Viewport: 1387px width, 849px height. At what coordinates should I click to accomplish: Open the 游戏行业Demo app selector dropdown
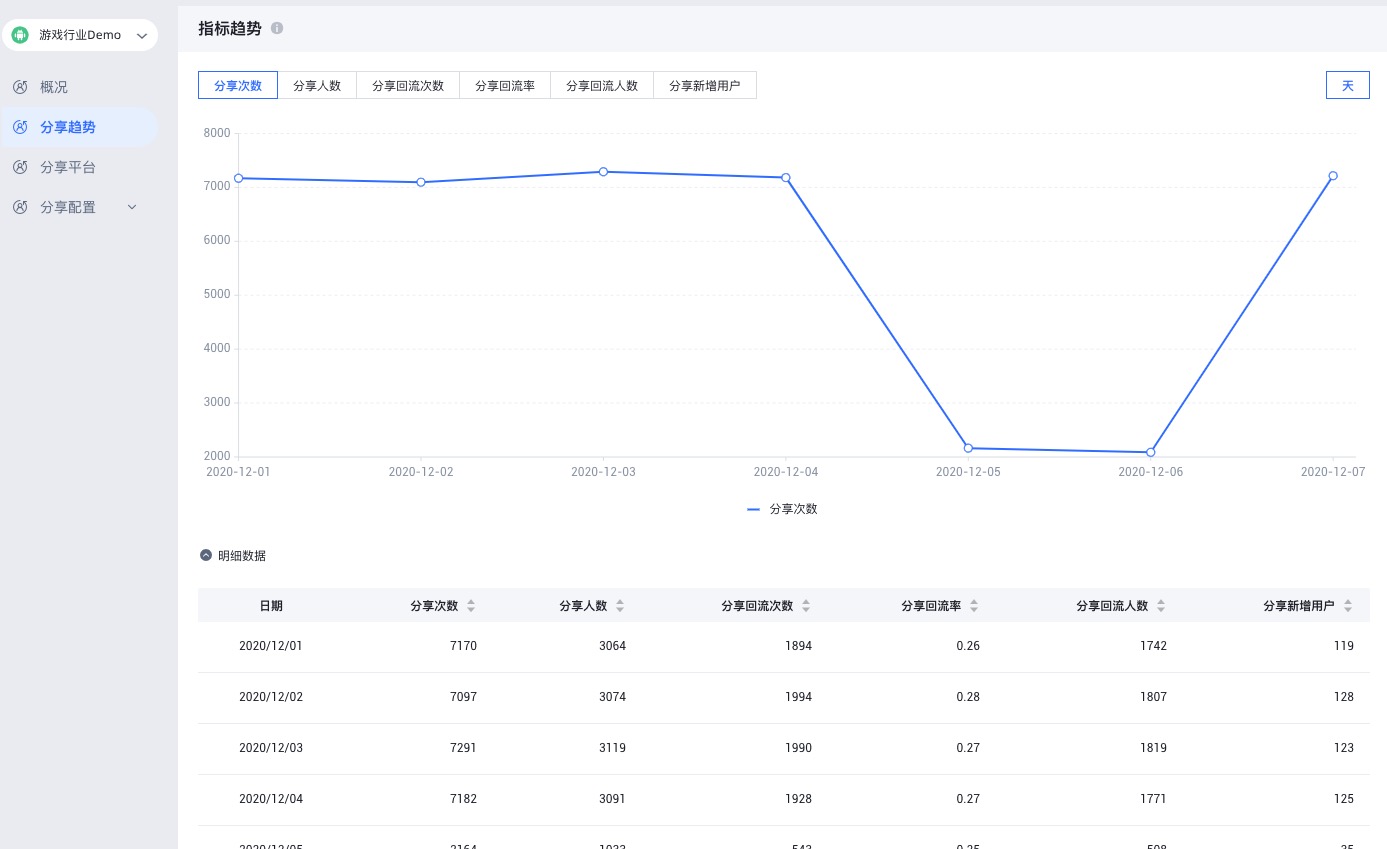79,35
